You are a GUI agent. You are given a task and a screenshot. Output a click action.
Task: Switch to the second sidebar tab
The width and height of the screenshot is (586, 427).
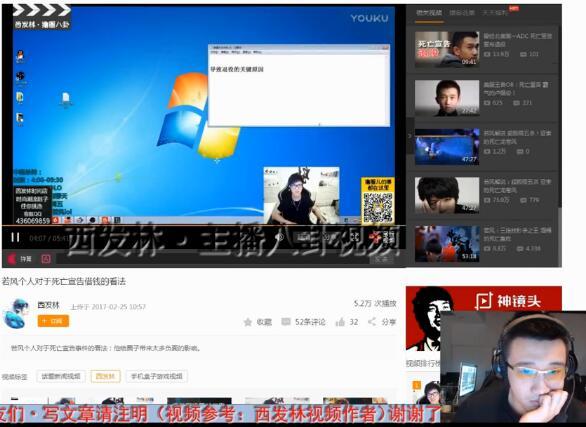pyautogui.click(x=462, y=13)
